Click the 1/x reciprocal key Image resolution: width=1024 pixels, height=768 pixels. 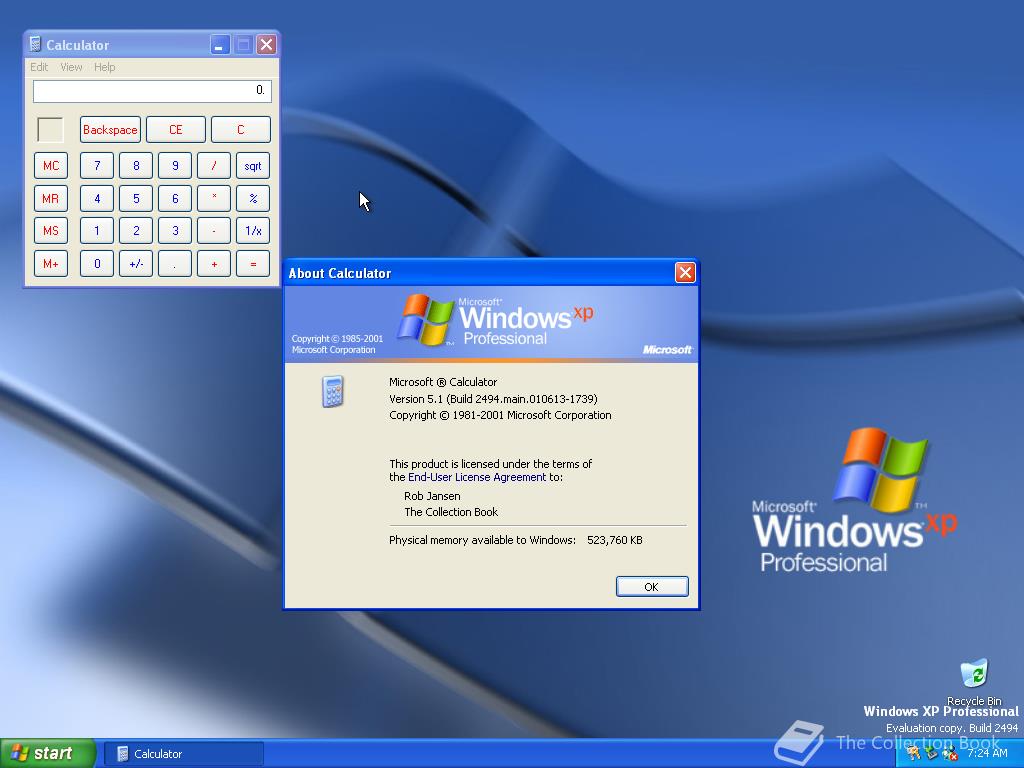(x=253, y=231)
